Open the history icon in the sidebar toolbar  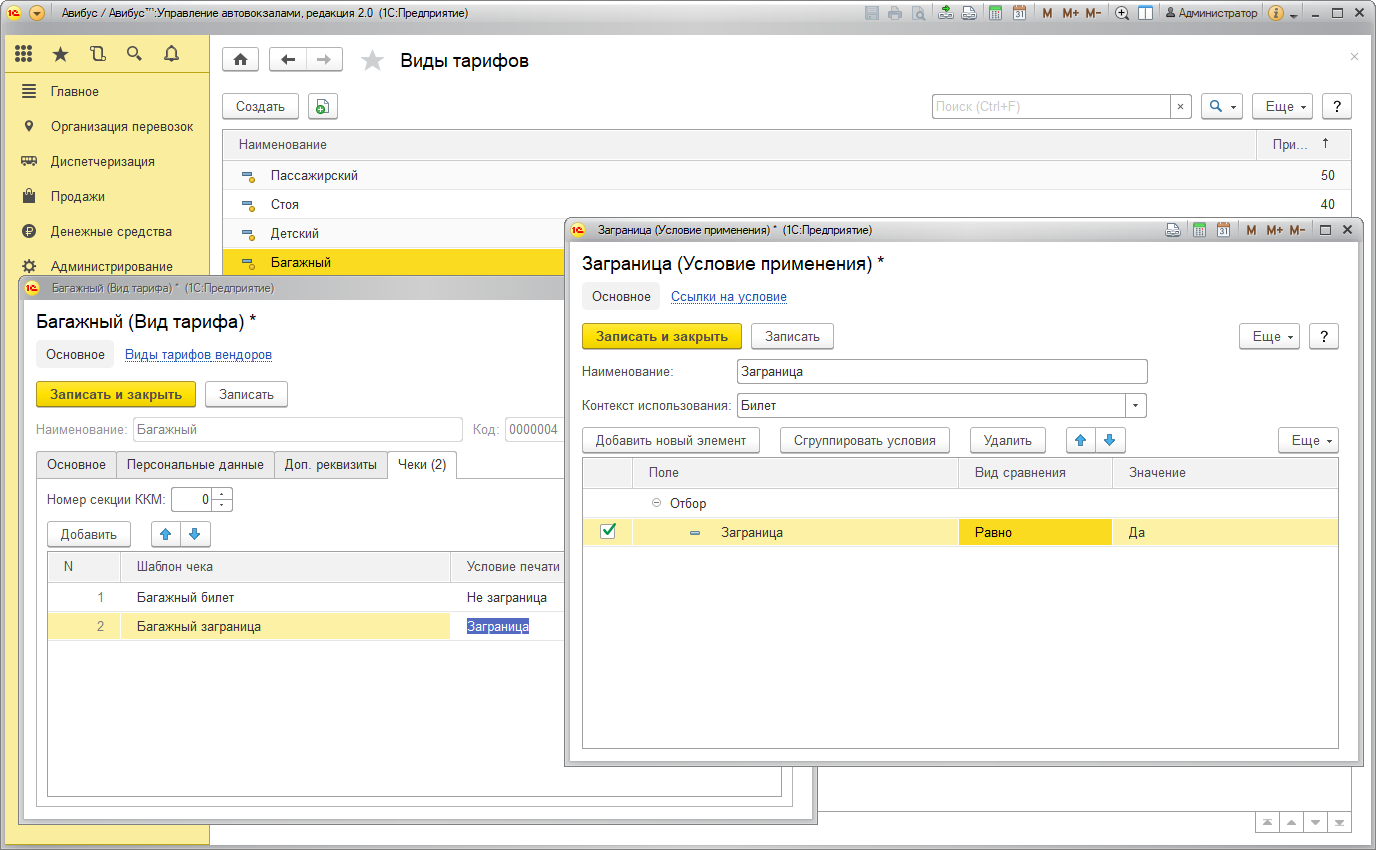coord(97,54)
